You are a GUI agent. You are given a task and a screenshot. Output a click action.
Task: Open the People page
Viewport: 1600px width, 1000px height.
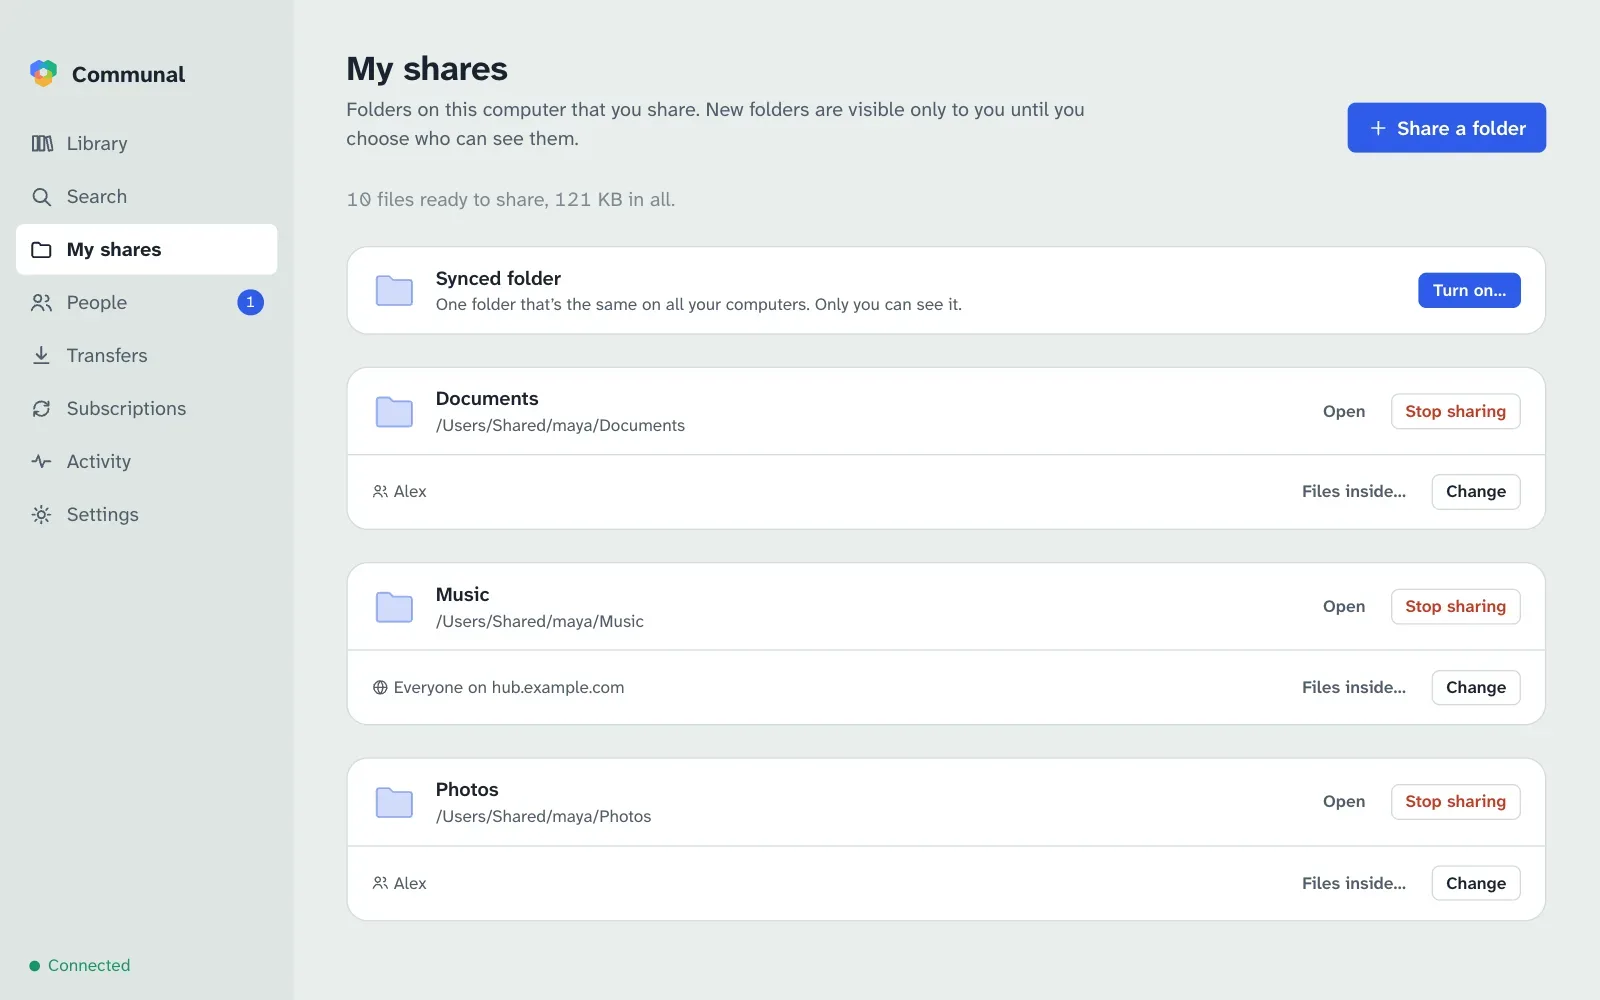pyautogui.click(x=146, y=302)
